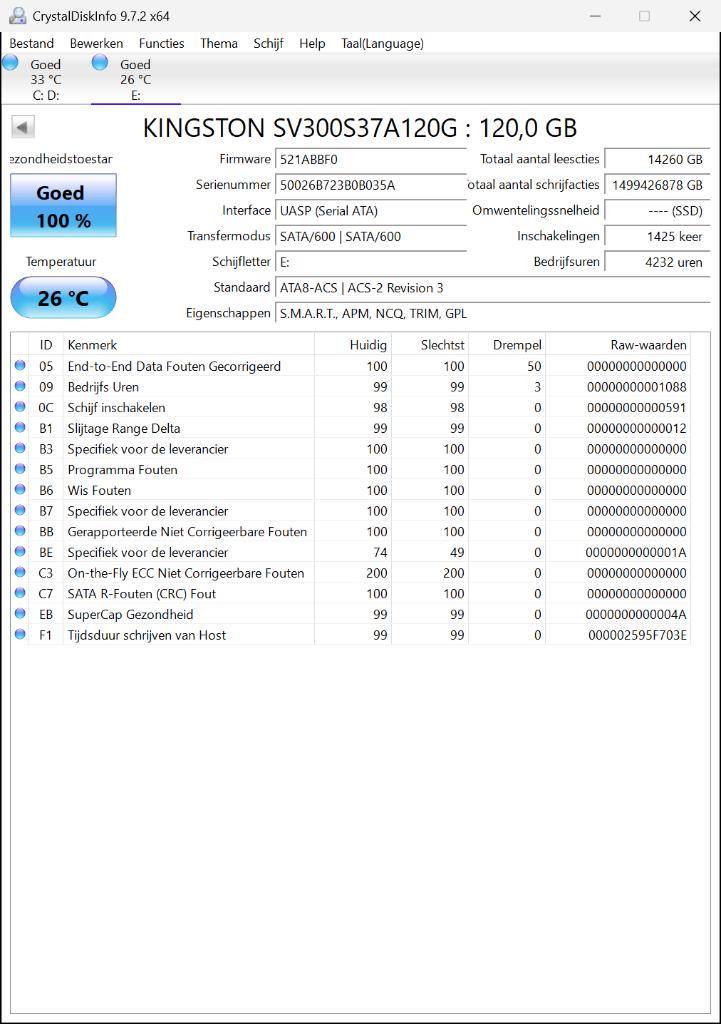Open the Help menu
Viewport: 721px width, 1024px height.
[312, 43]
